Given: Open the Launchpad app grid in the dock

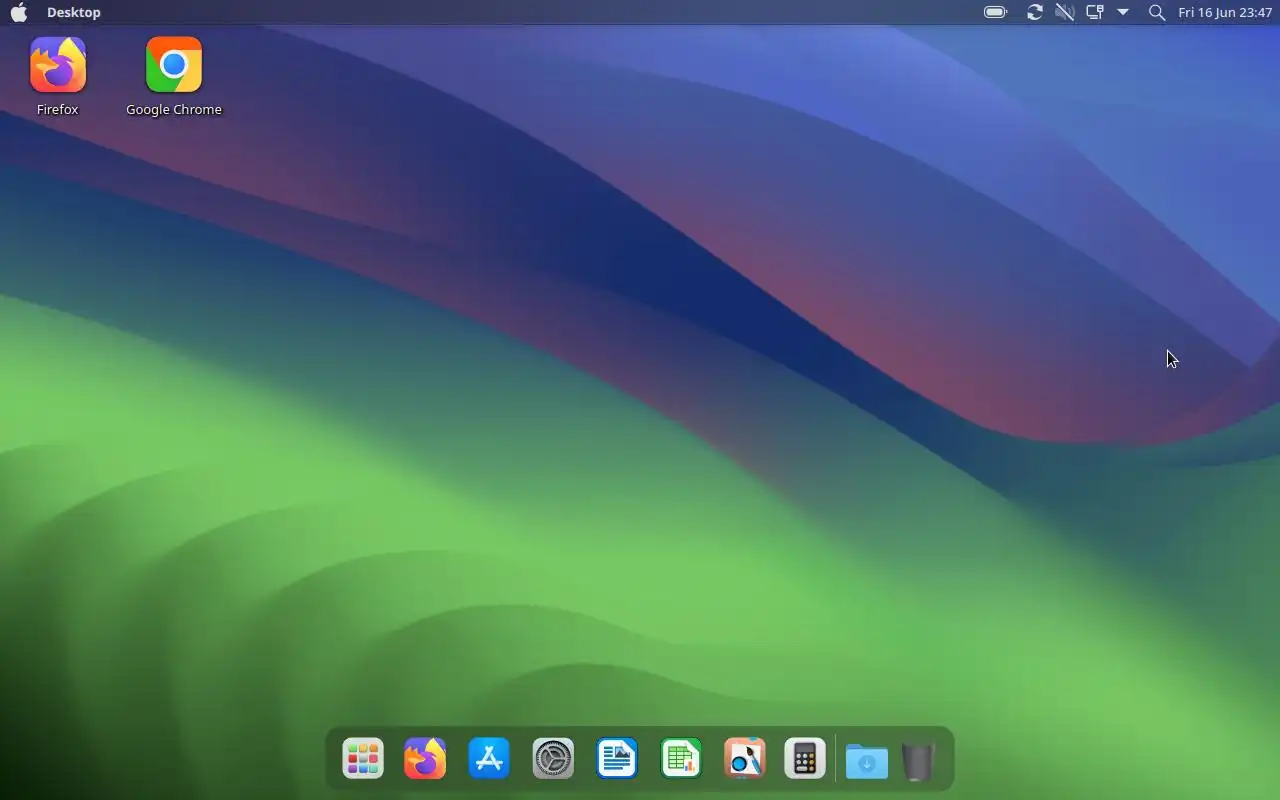Looking at the screenshot, I should pyautogui.click(x=362, y=759).
